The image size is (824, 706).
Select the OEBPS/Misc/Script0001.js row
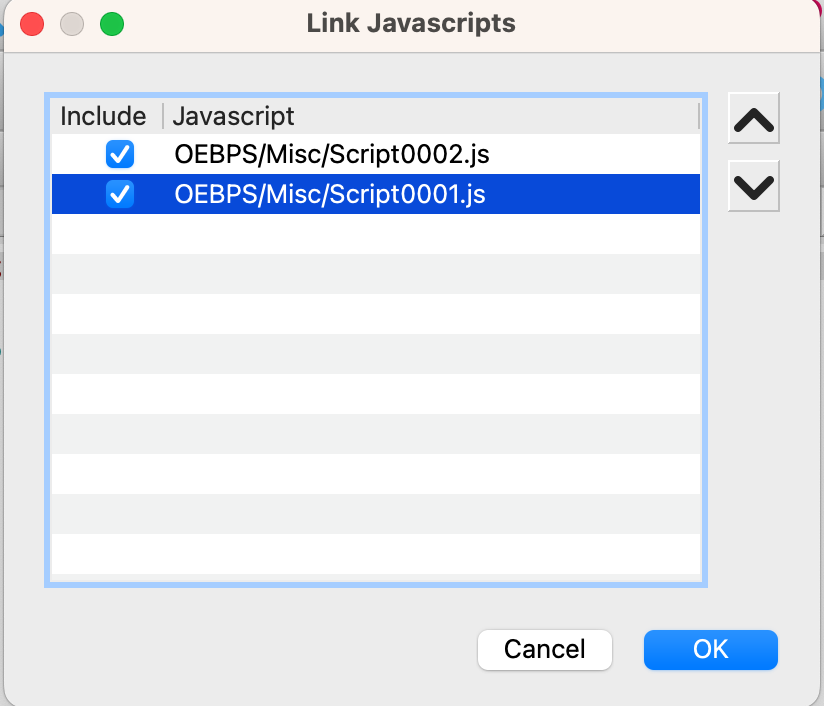click(x=330, y=195)
